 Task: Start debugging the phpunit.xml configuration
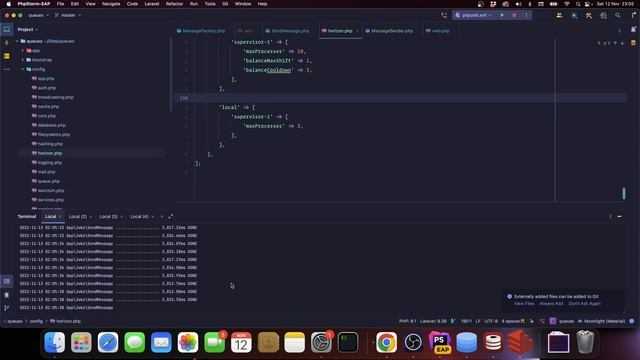pyautogui.click(x=514, y=15)
